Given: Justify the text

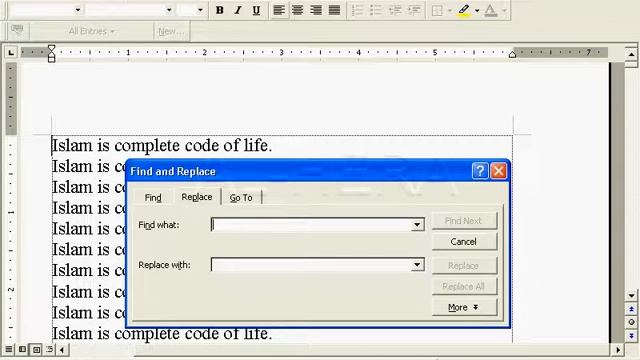Looking at the screenshot, I should [334, 10].
